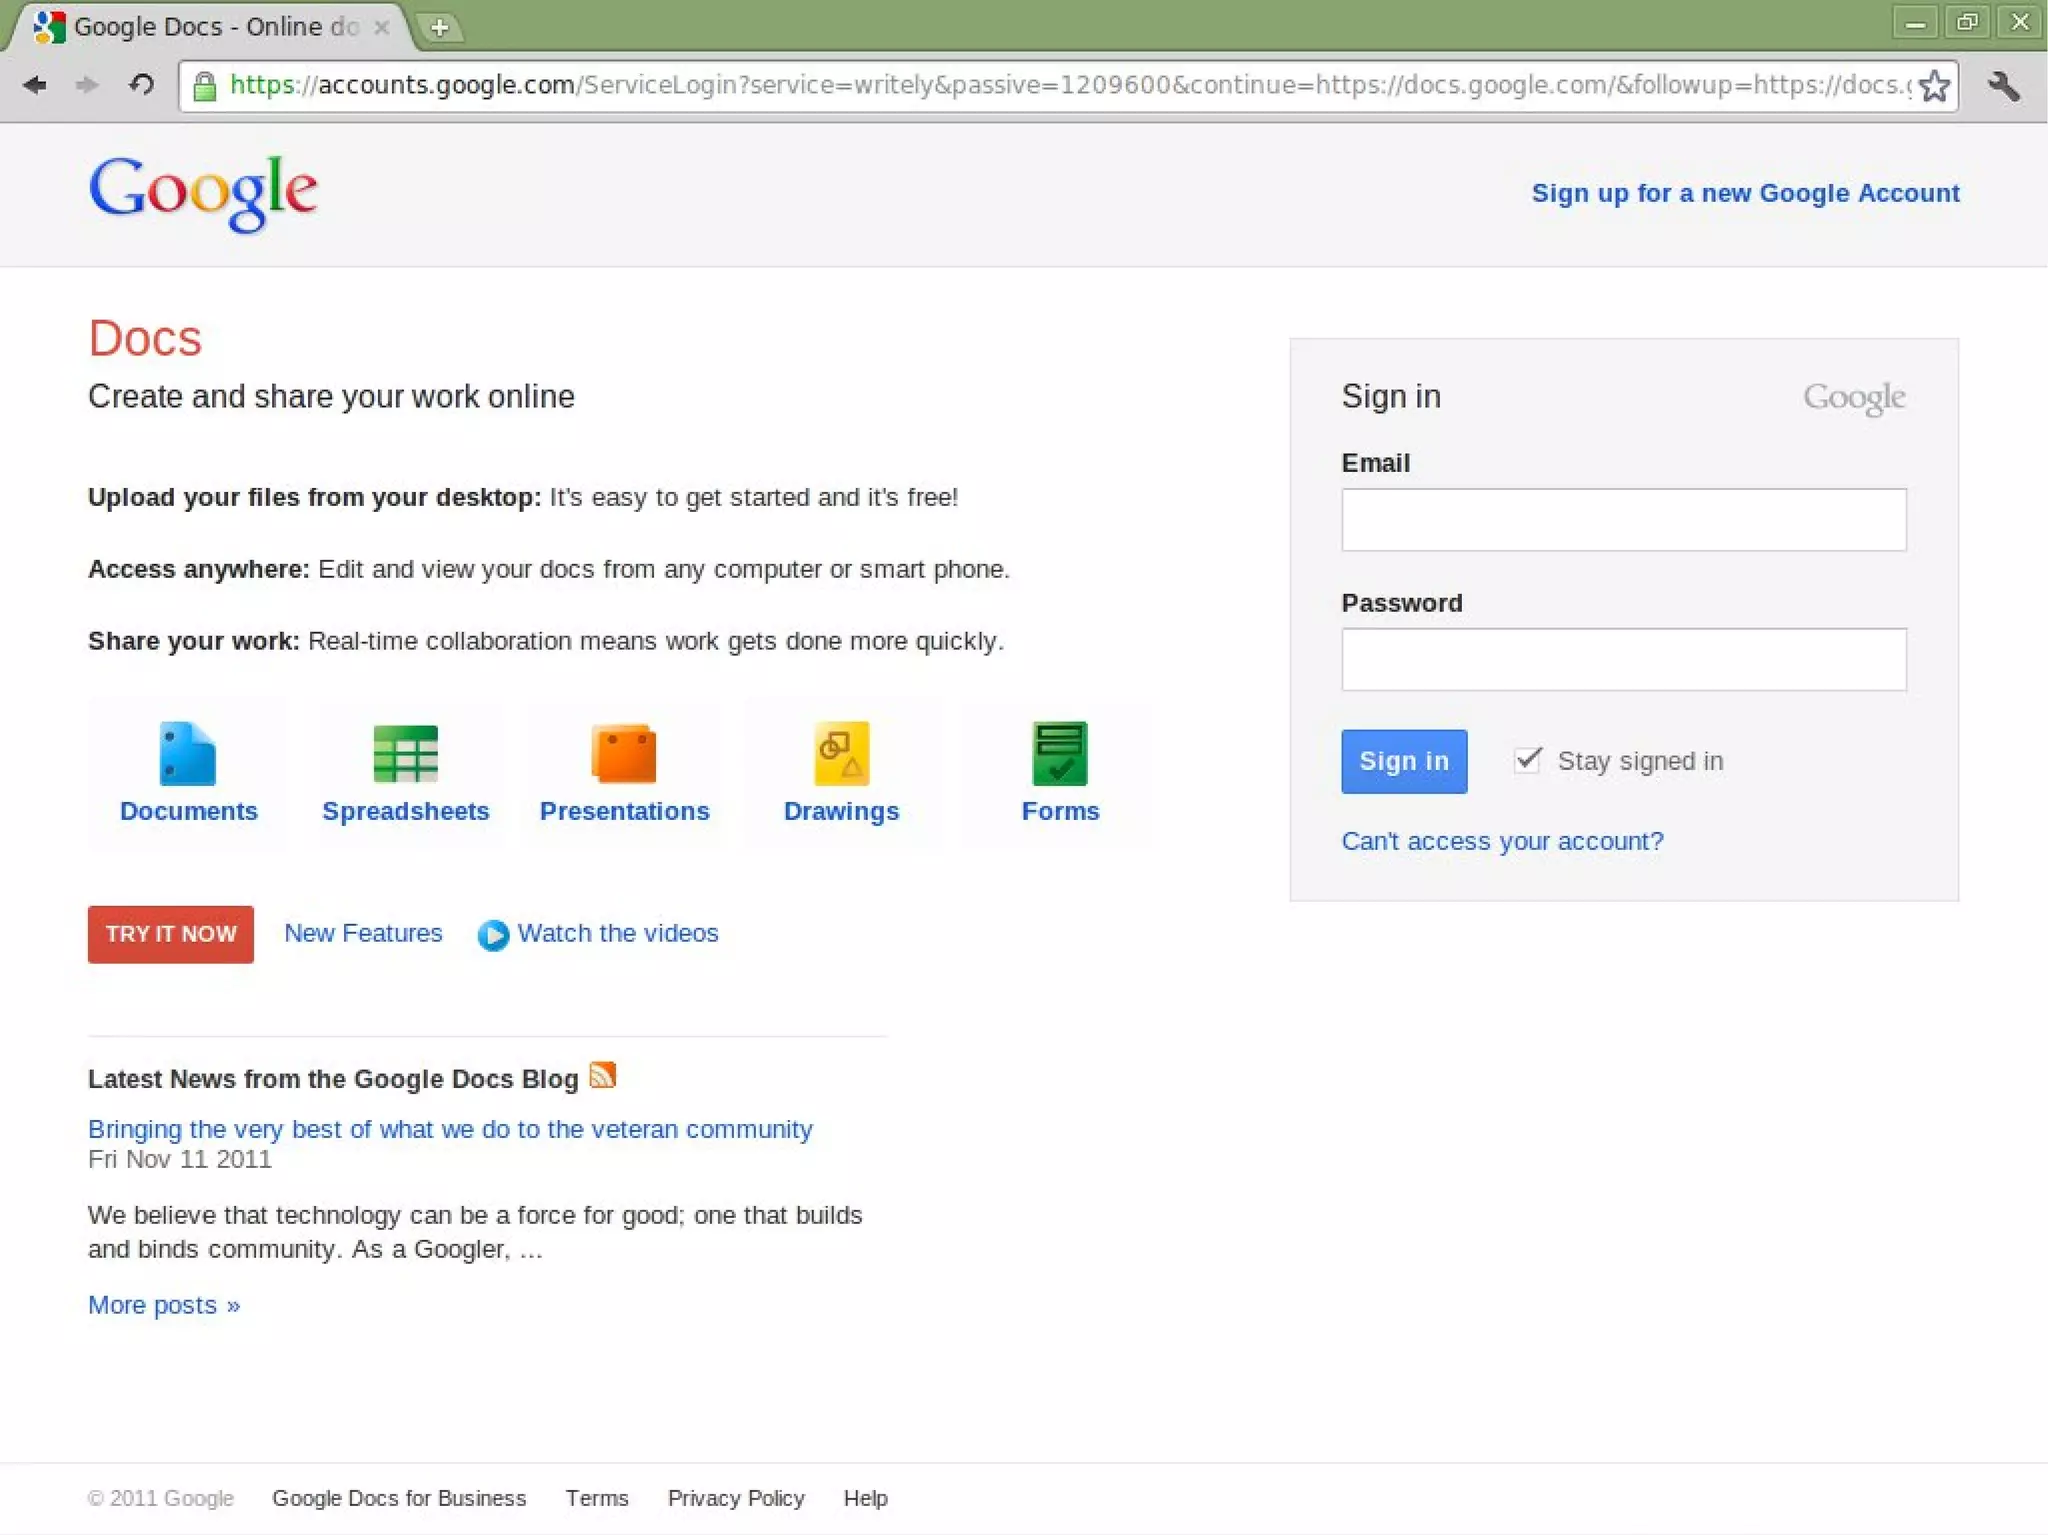
Task: Click inside the Email input field
Action: [x=1623, y=519]
